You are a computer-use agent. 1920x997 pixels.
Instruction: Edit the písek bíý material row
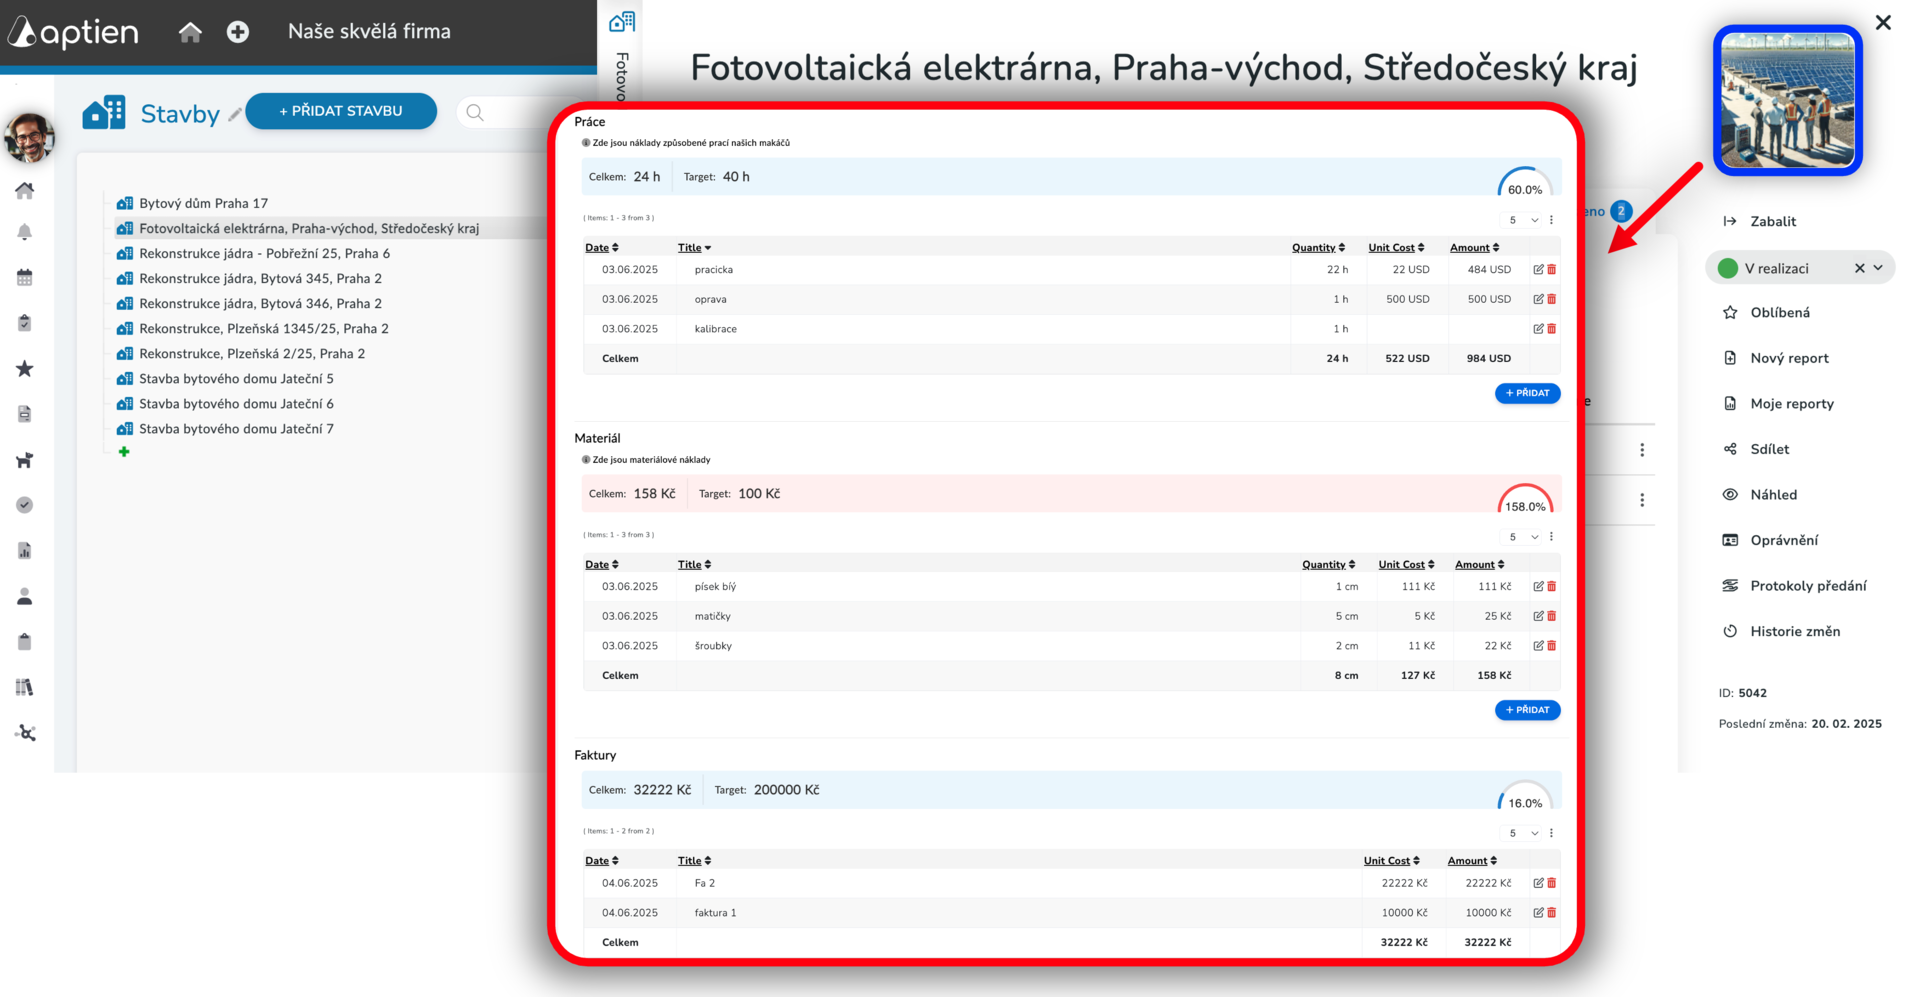click(x=1538, y=586)
